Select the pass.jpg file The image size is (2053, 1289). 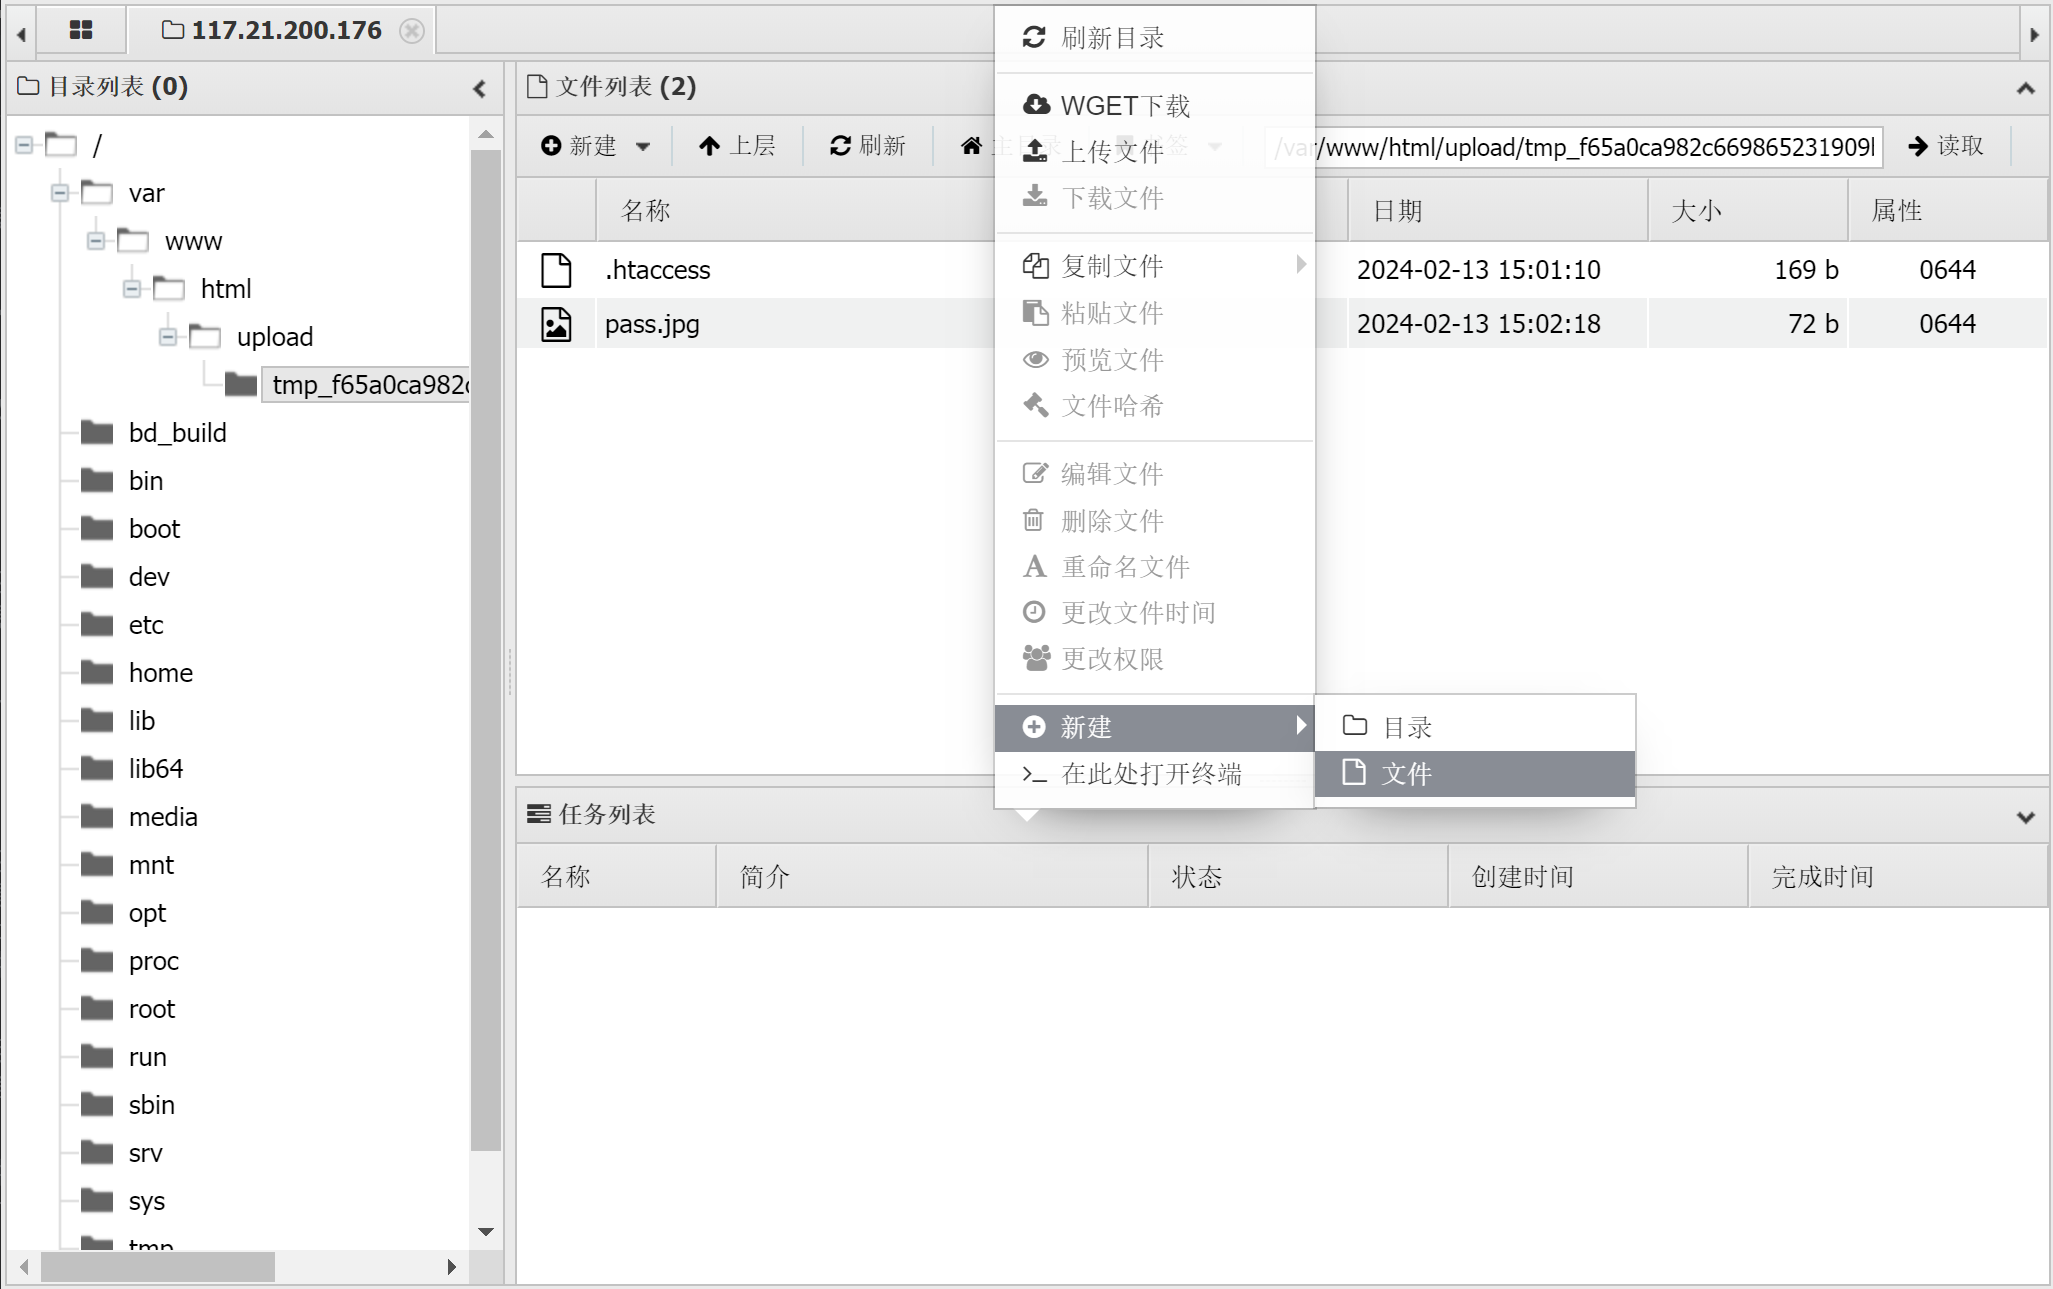652,324
